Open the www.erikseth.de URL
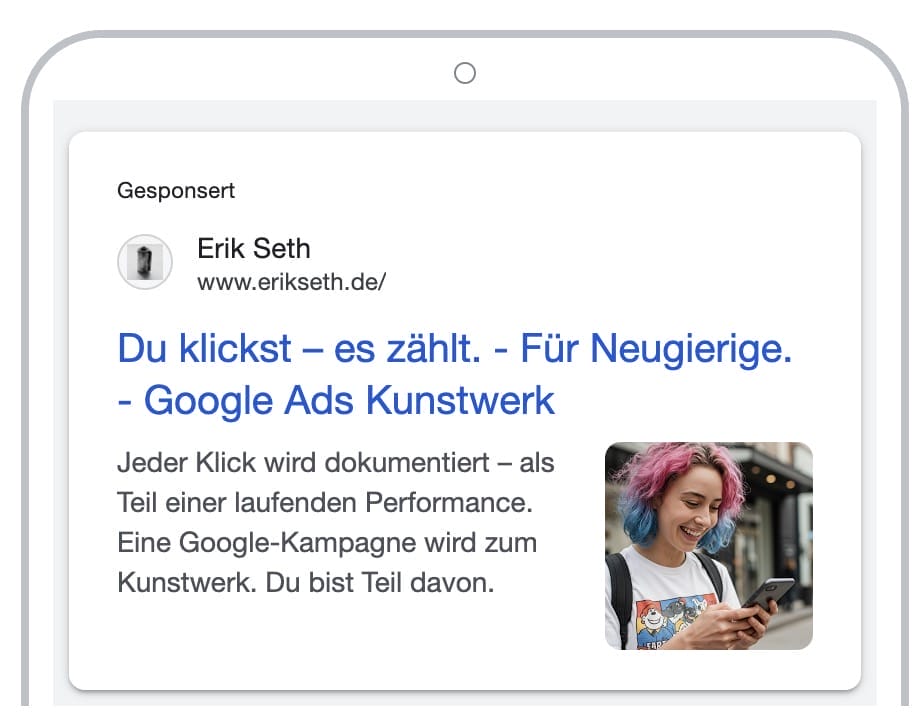This screenshot has height=720, width=924. tap(291, 281)
